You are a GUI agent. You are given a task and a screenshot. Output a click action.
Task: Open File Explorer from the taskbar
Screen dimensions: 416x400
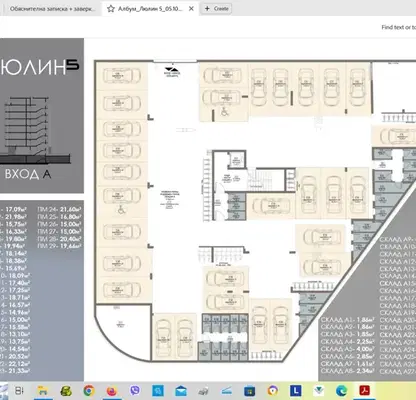[43, 391]
